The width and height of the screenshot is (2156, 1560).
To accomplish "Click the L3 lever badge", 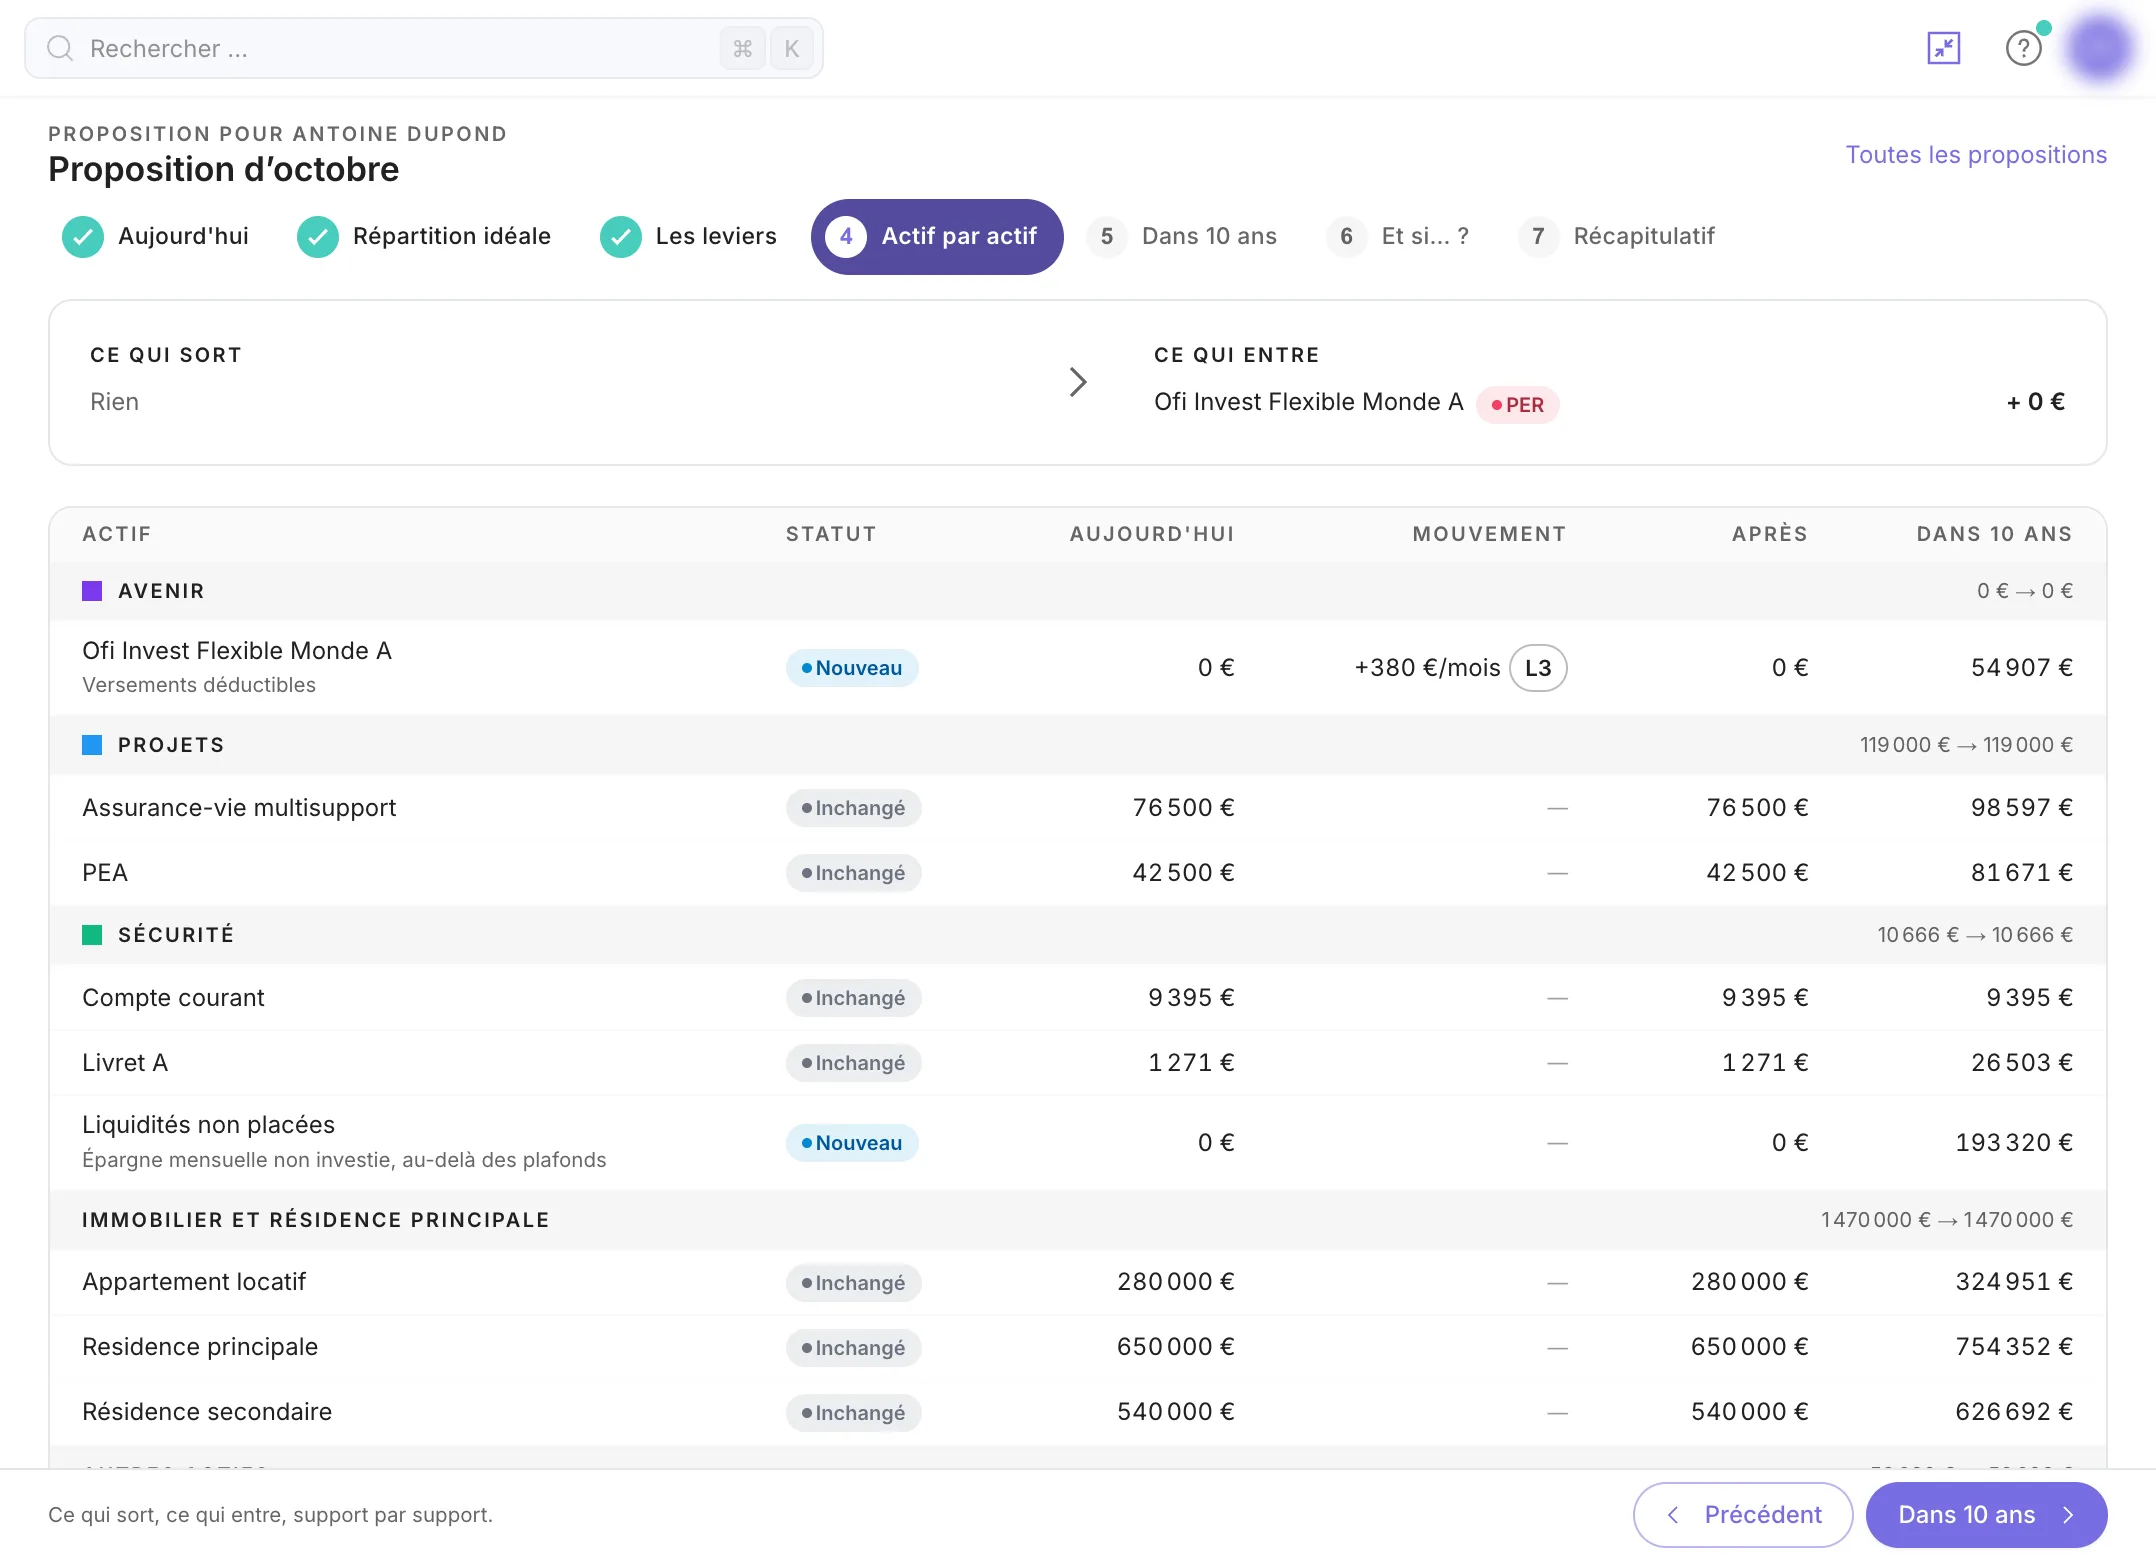I will click(x=1538, y=668).
